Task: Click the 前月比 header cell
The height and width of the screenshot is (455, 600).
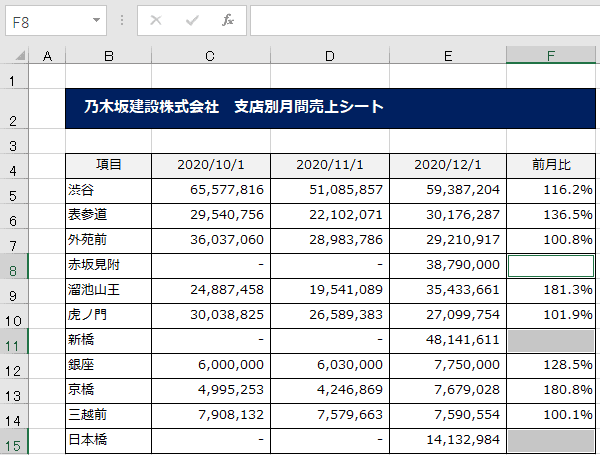Action: pyautogui.click(x=551, y=166)
